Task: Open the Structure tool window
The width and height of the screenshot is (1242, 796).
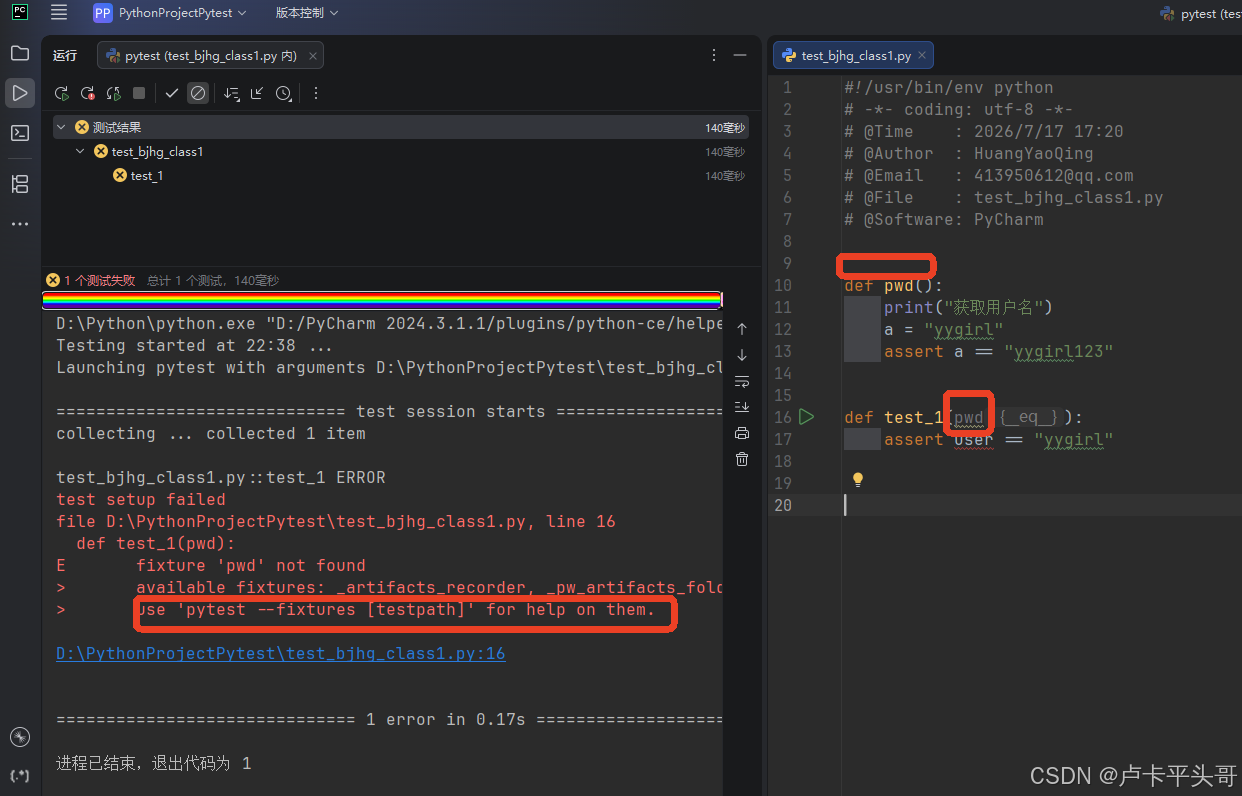Action: point(19,184)
